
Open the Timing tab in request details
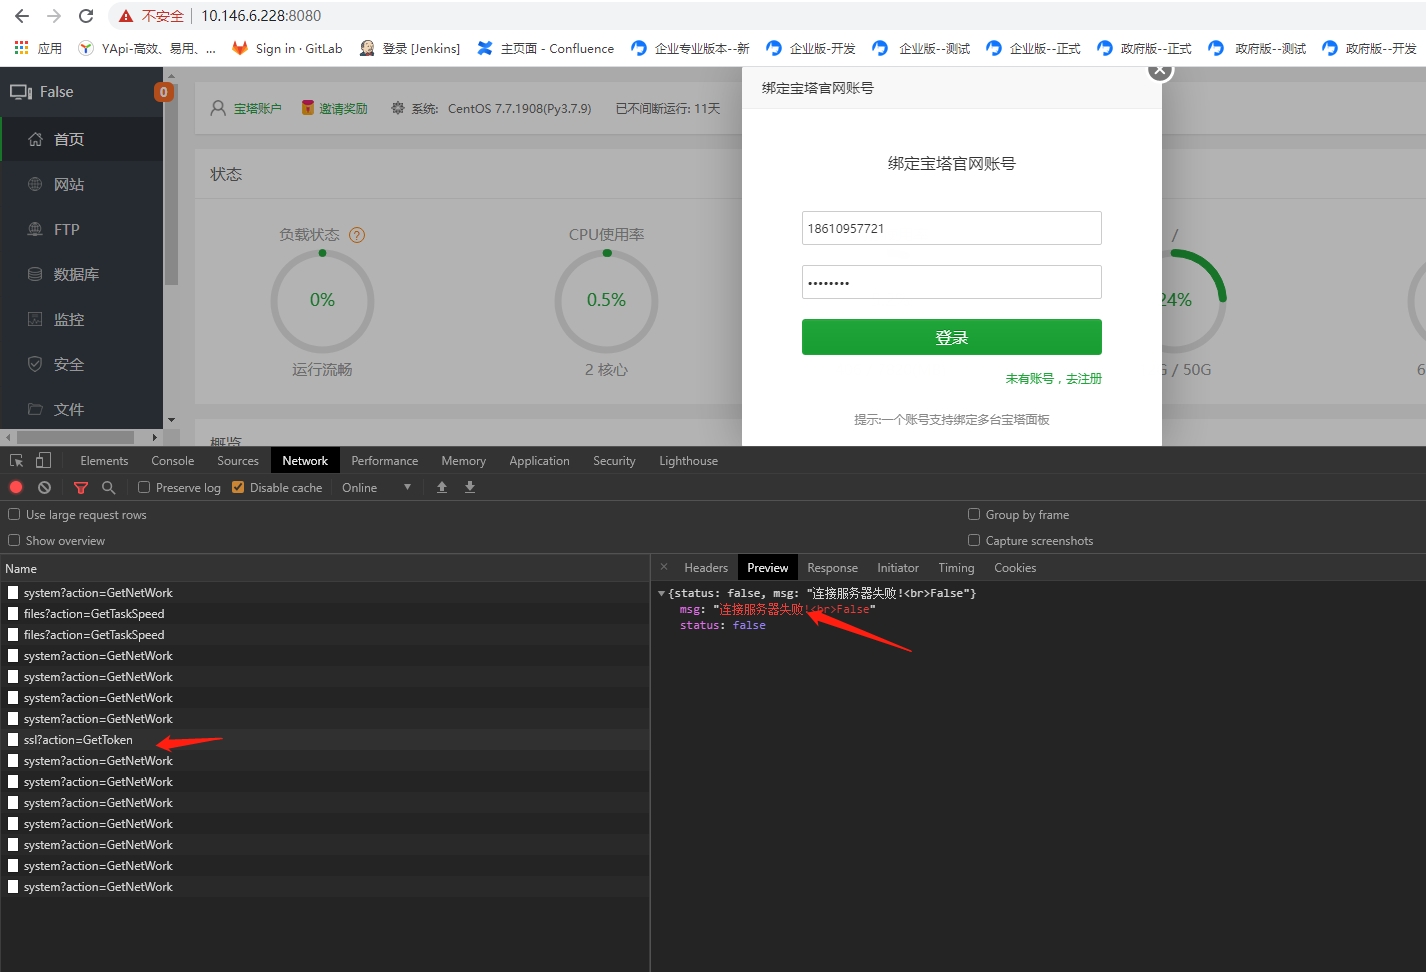click(x=956, y=567)
